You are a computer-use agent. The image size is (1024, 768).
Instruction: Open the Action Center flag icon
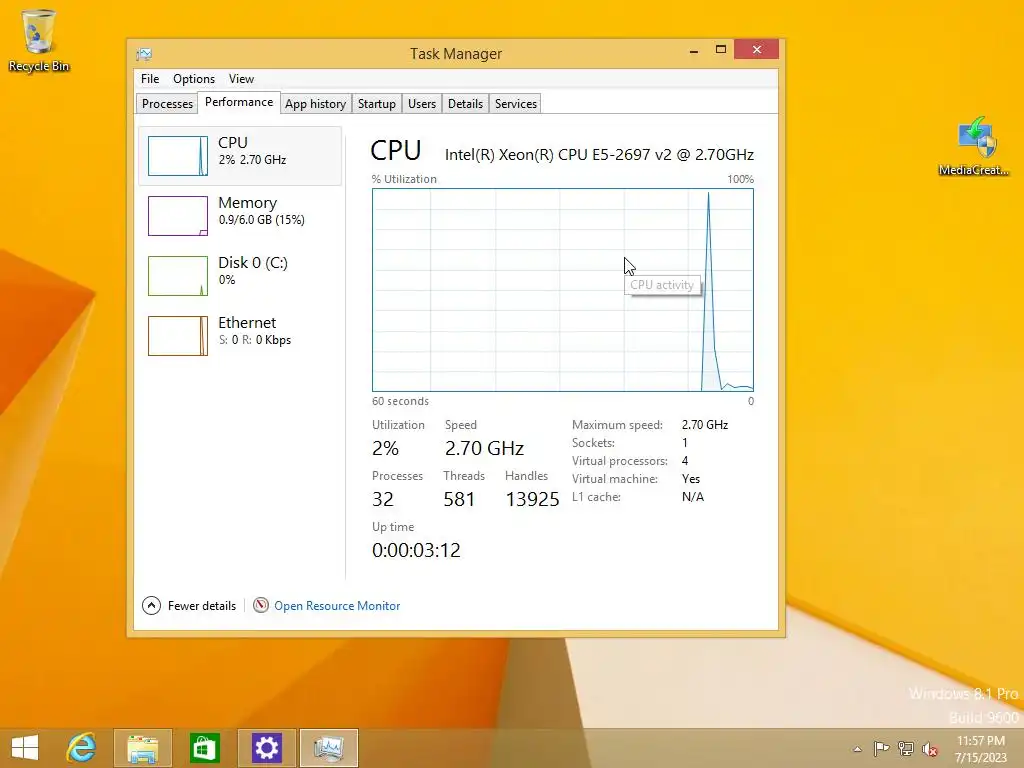(x=881, y=748)
